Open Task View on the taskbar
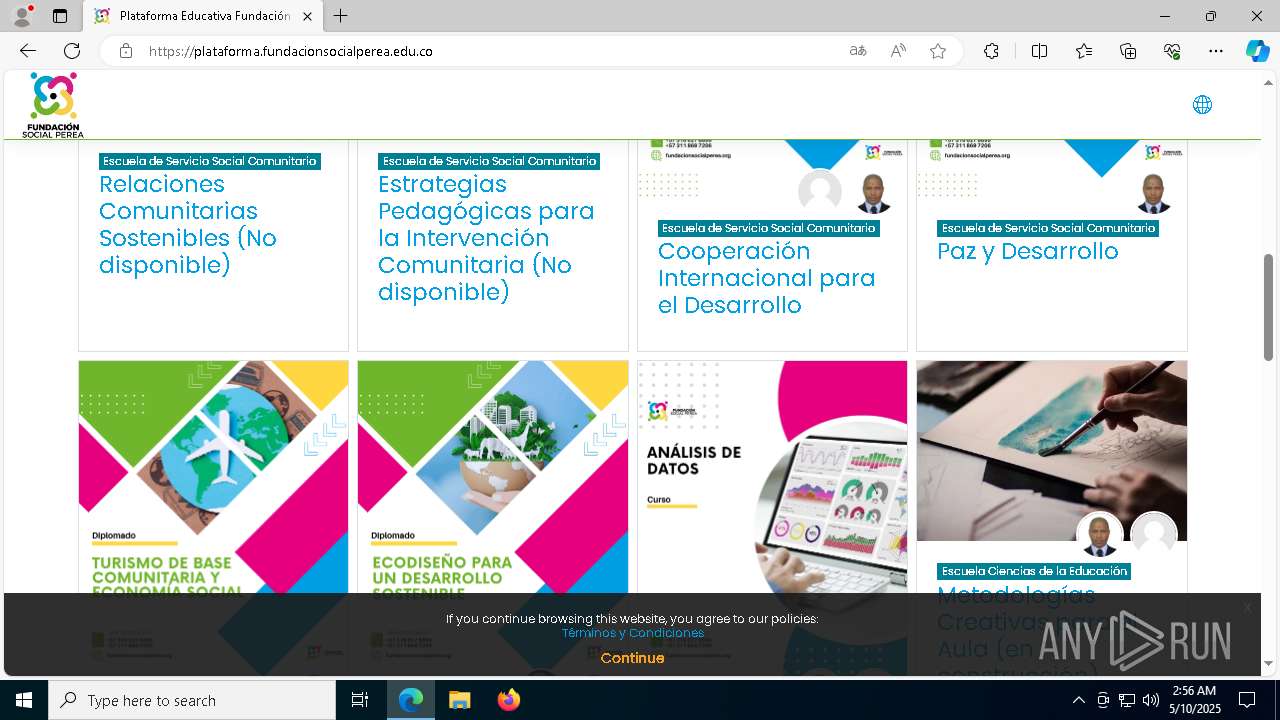1280x720 pixels. click(x=360, y=700)
